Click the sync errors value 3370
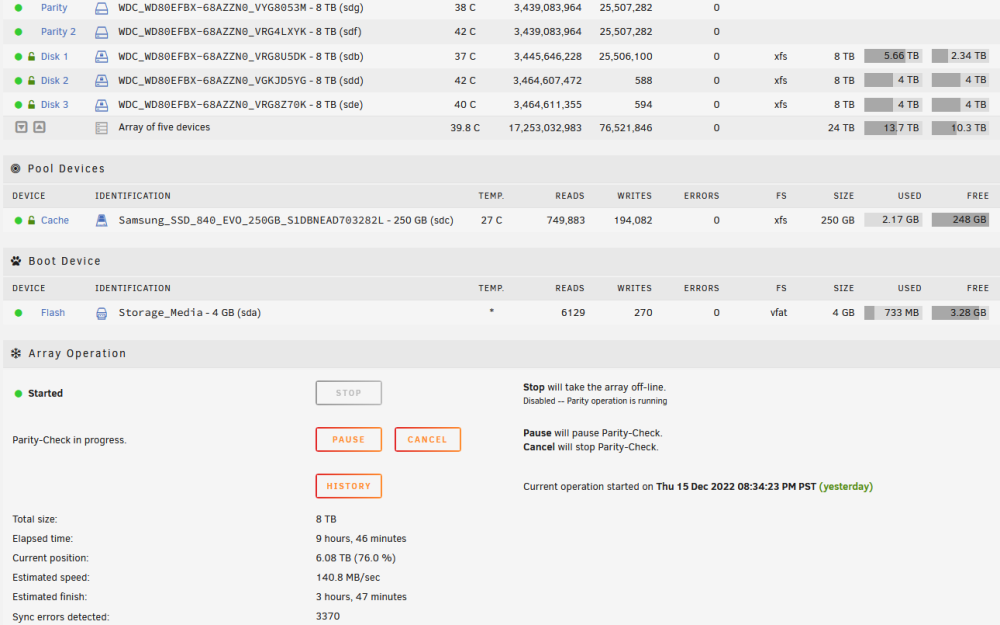The image size is (1000, 625). pyautogui.click(x=328, y=617)
